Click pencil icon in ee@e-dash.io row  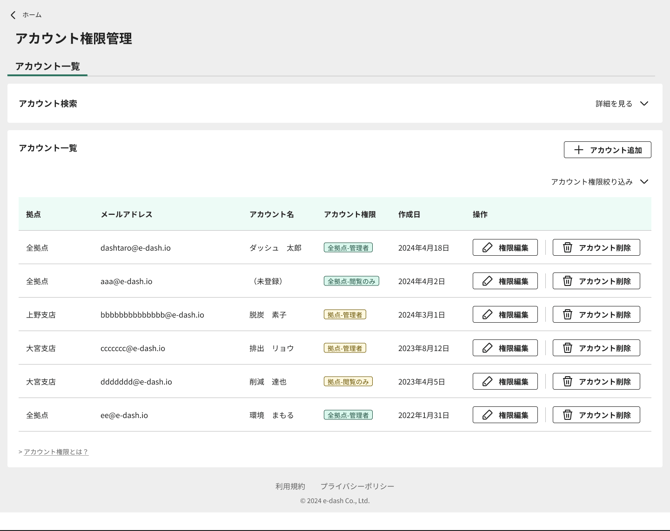click(487, 415)
